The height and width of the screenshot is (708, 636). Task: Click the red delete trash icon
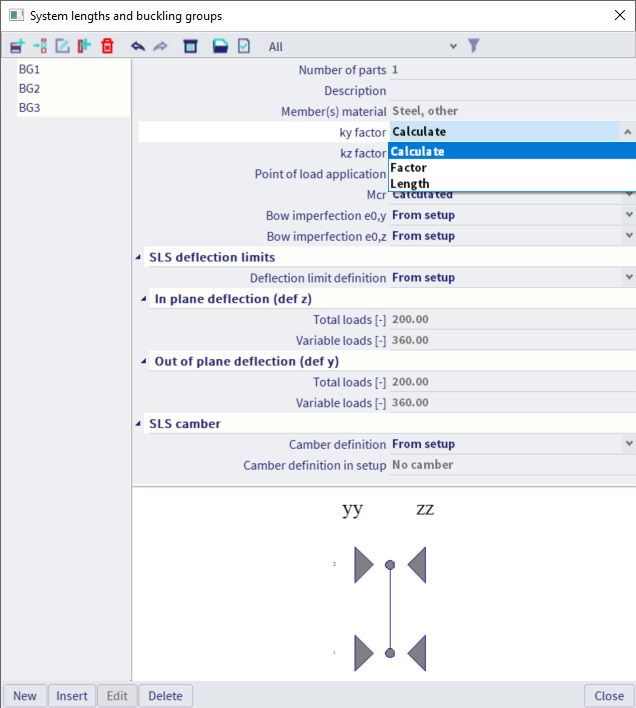pyautogui.click(x=107, y=46)
